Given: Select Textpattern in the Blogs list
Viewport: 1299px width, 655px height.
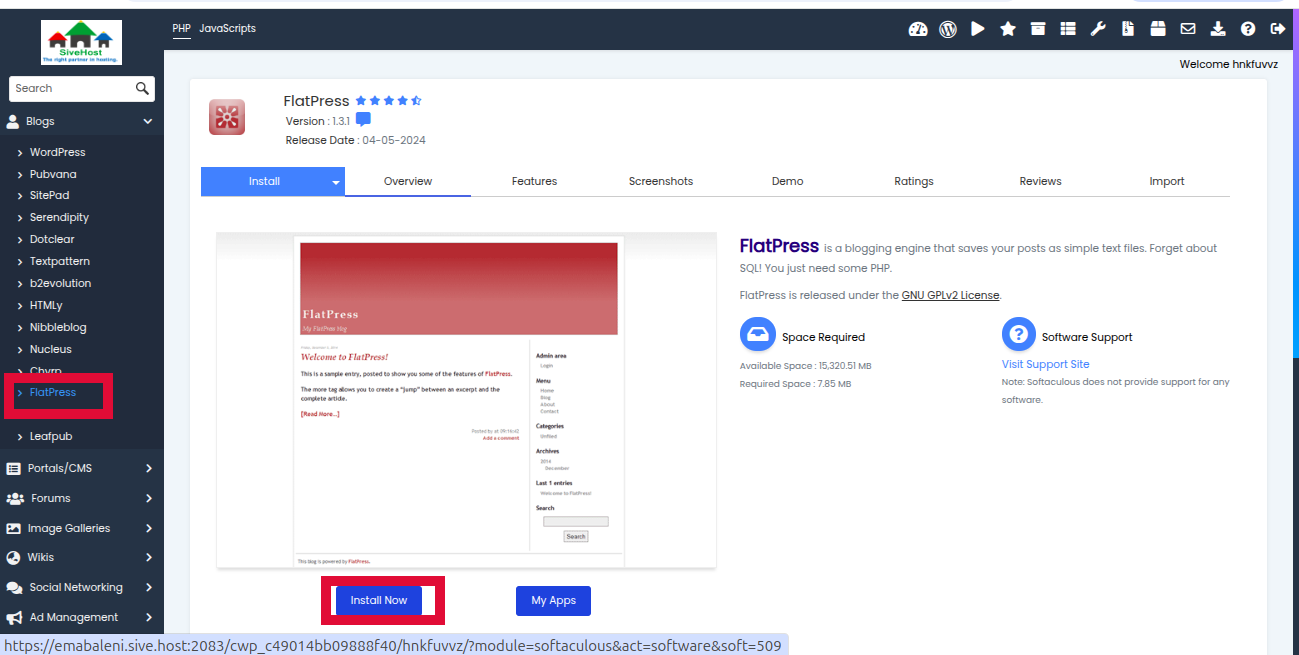Looking at the screenshot, I should pyautogui.click(x=60, y=261).
